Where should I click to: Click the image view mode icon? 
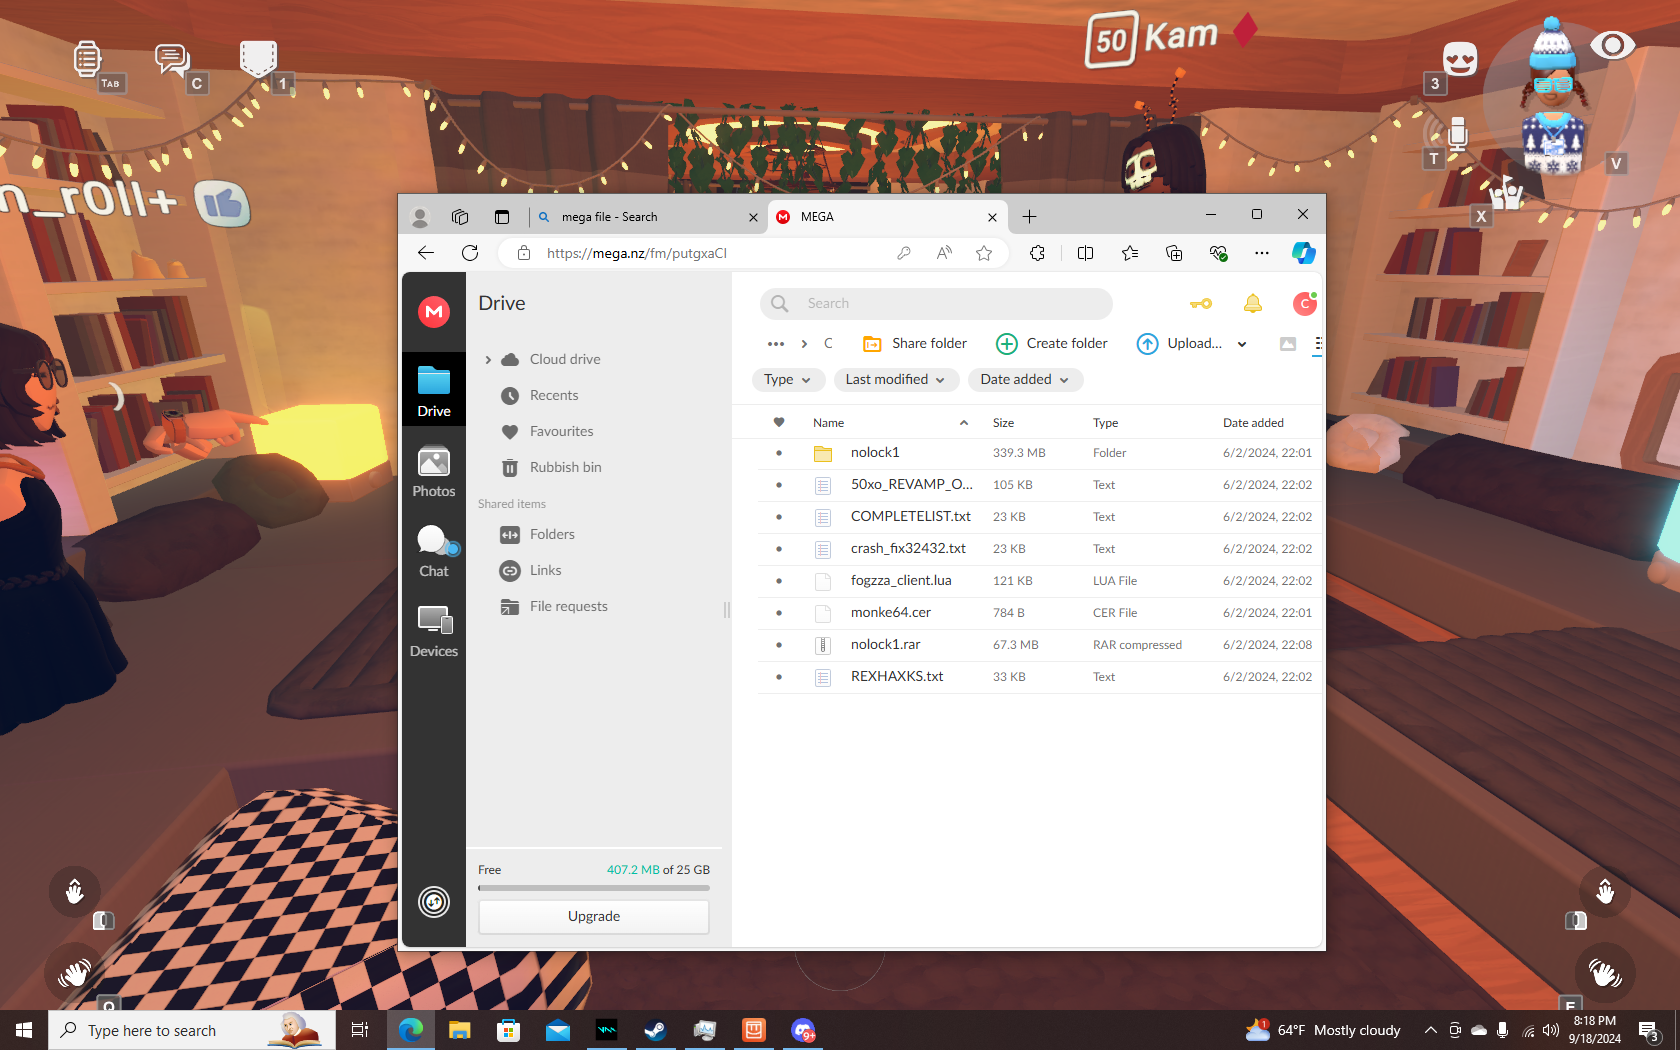click(1288, 344)
